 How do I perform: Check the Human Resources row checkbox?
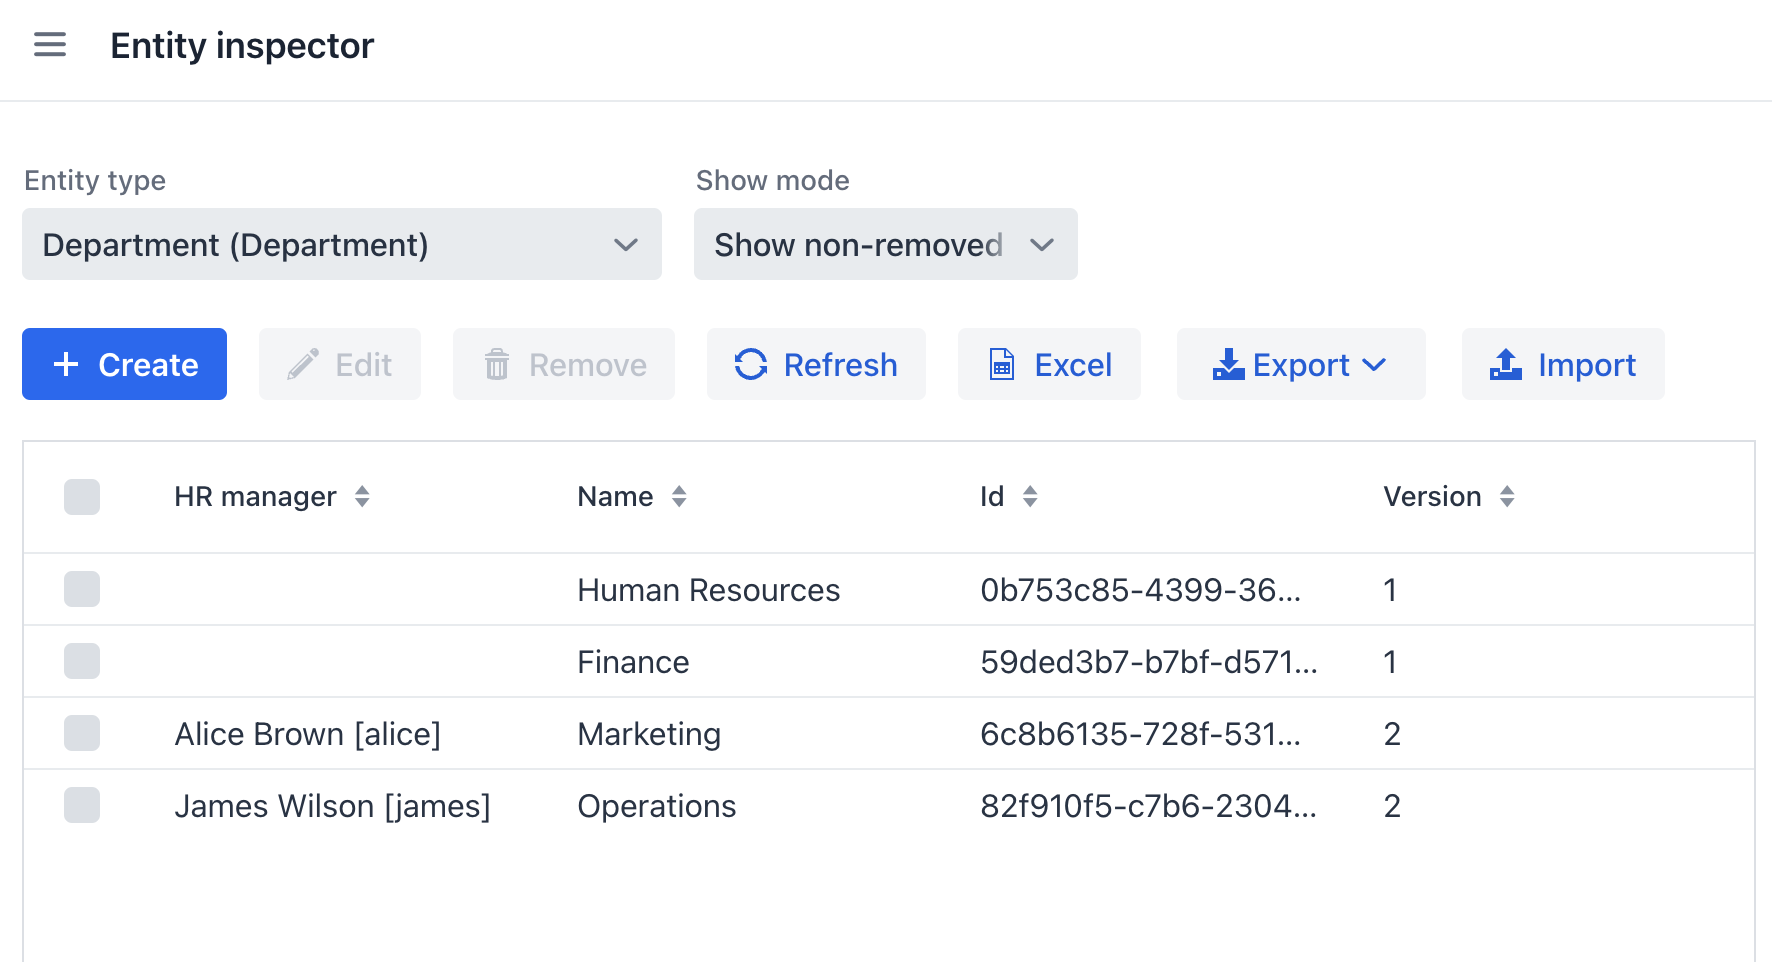point(82,590)
